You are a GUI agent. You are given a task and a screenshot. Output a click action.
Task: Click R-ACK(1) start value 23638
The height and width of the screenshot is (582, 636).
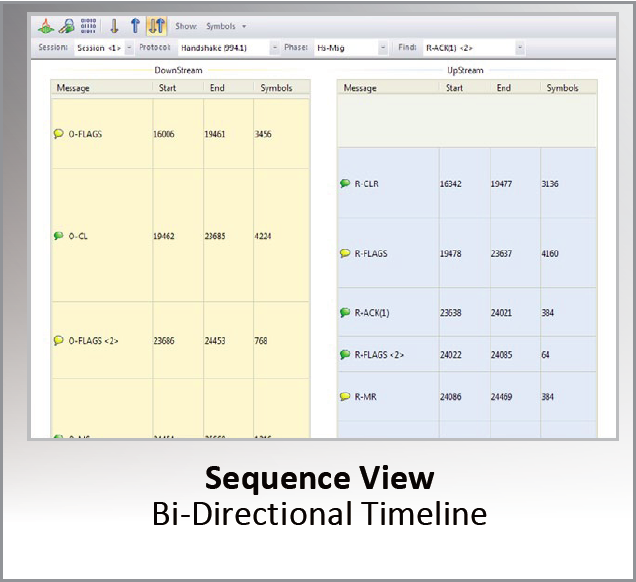[x=451, y=313]
